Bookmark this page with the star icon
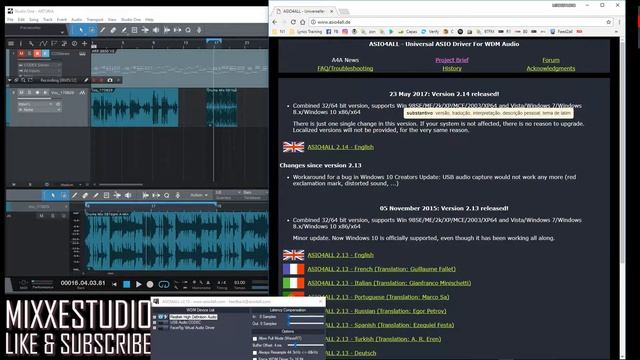This screenshot has width=640, height=360. point(609,22)
